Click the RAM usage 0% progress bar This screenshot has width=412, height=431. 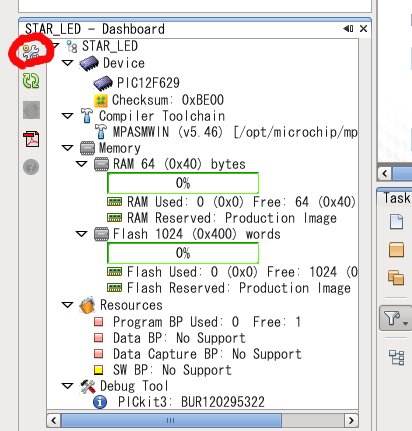tap(183, 183)
